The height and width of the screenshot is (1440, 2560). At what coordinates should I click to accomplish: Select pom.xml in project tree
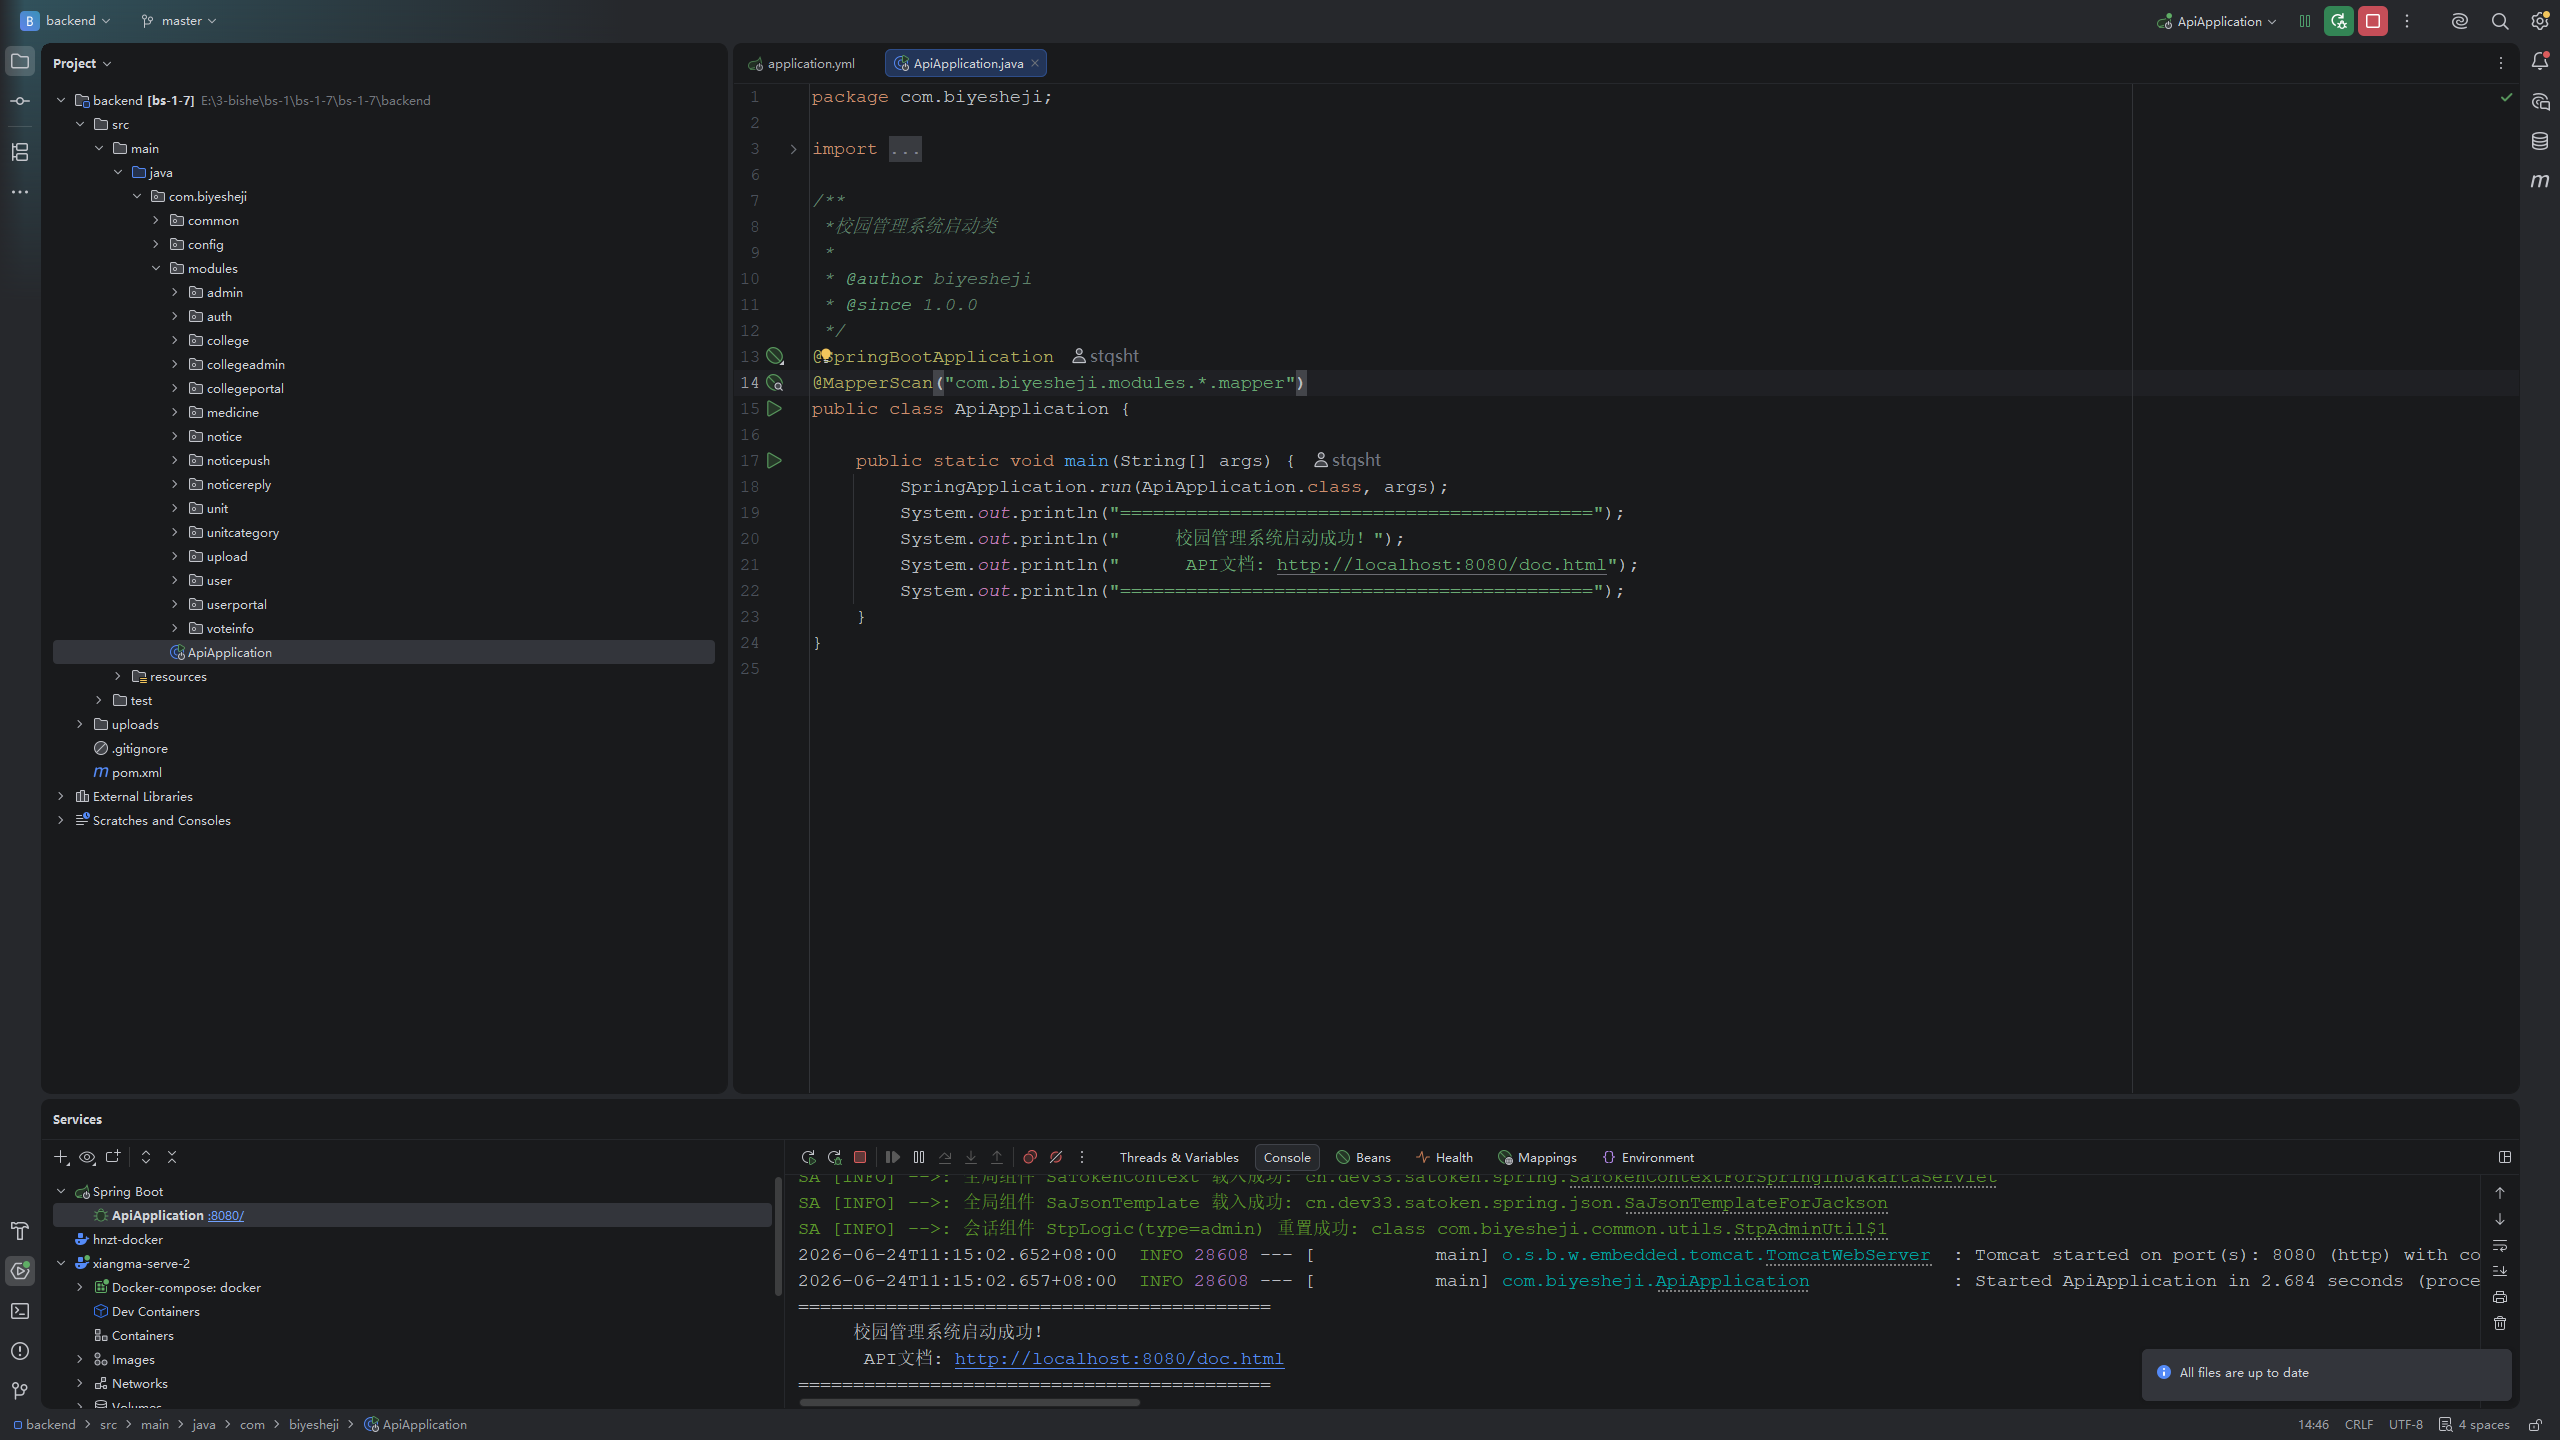point(137,773)
